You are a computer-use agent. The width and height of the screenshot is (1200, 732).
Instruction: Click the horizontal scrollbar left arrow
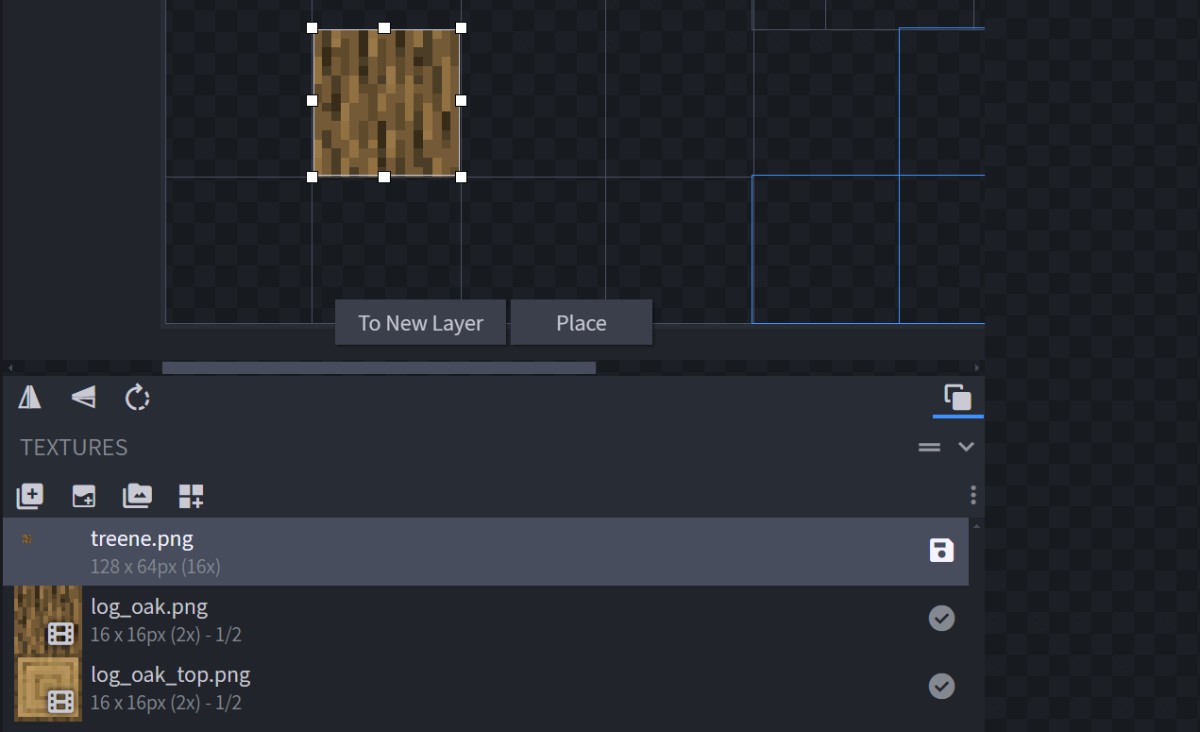[x=11, y=368]
